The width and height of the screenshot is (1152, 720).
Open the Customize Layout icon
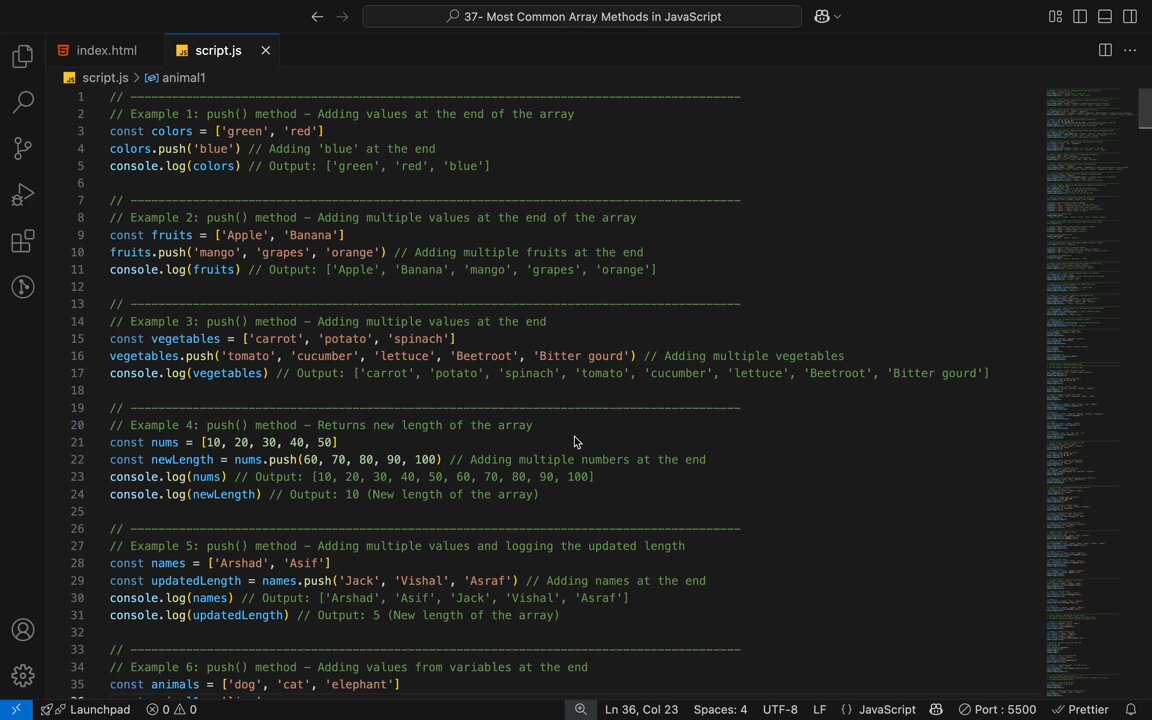point(1055,16)
